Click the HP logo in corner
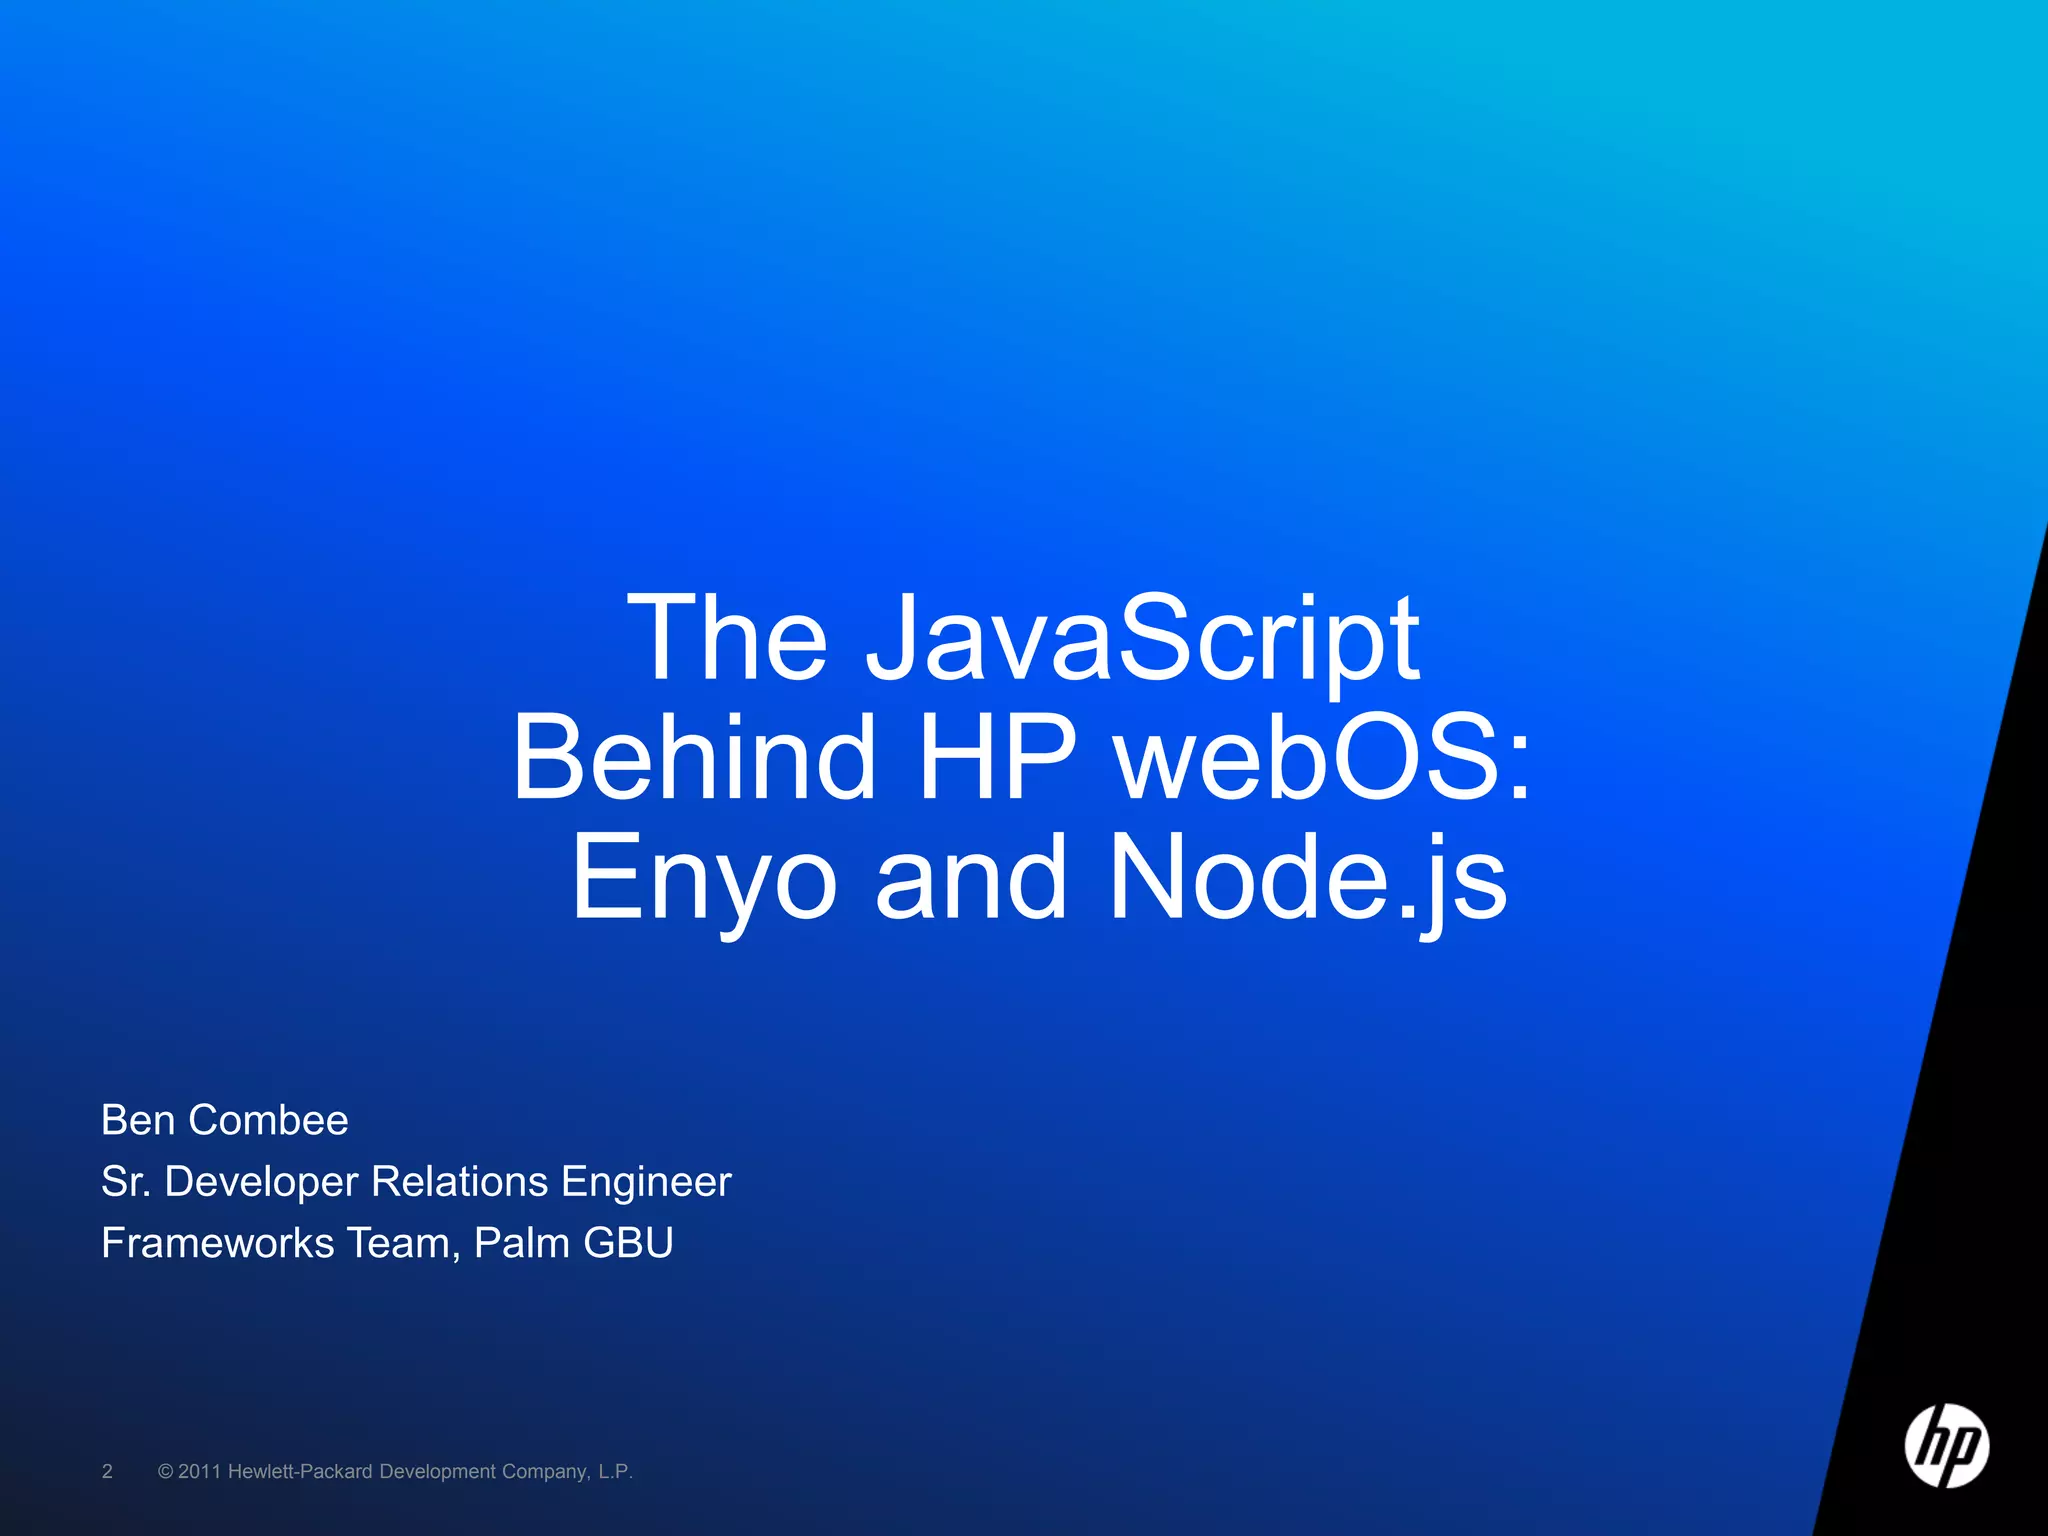This screenshot has width=2048, height=1536. click(1946, 1445)
